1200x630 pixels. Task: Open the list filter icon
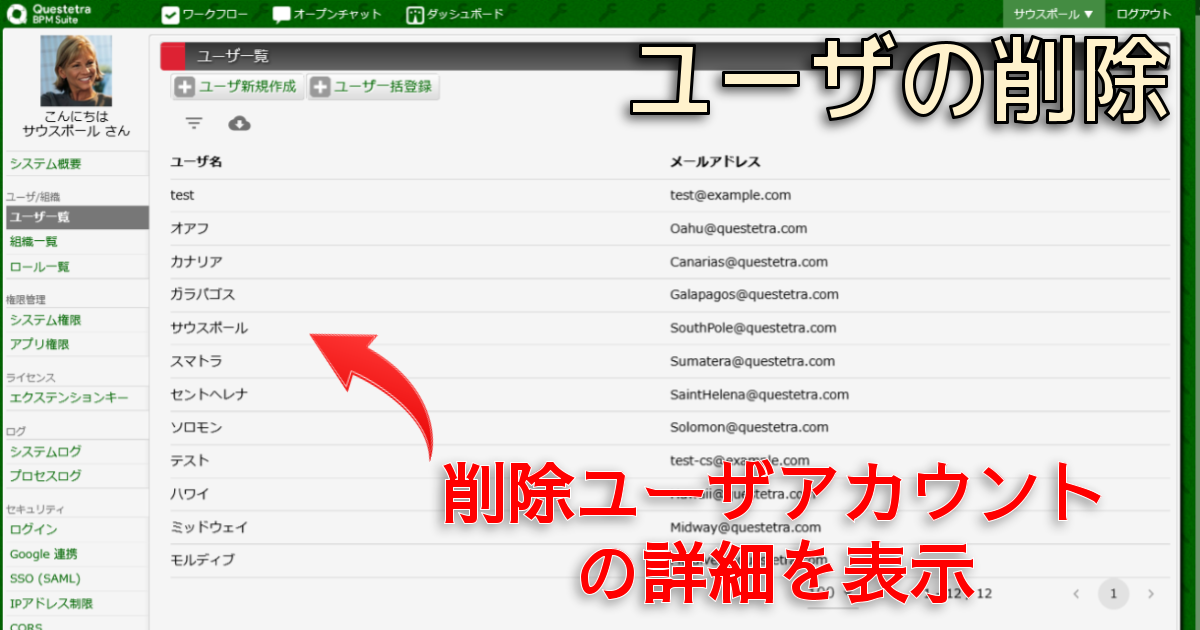pyautogui.click(x=194, y=123)
